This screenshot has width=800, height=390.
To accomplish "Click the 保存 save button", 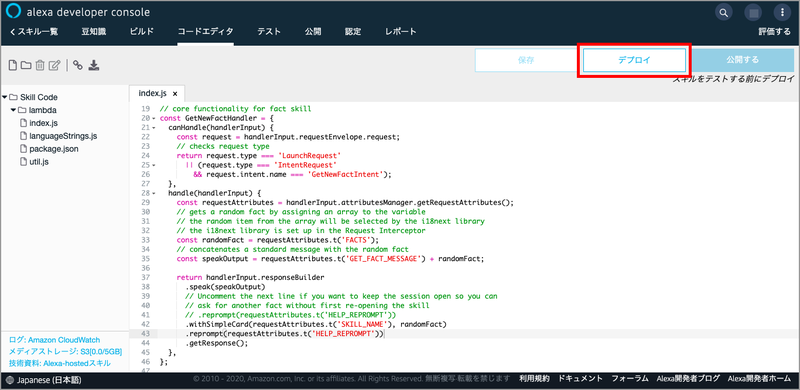I will [526, 60].
